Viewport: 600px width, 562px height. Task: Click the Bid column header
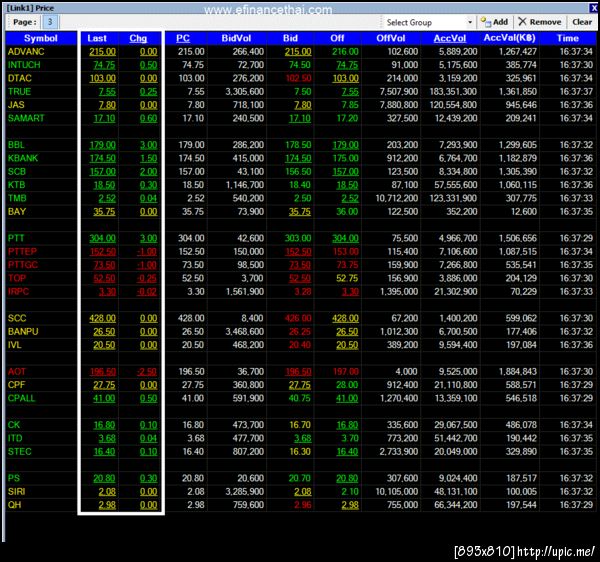(x=290, y=38)
